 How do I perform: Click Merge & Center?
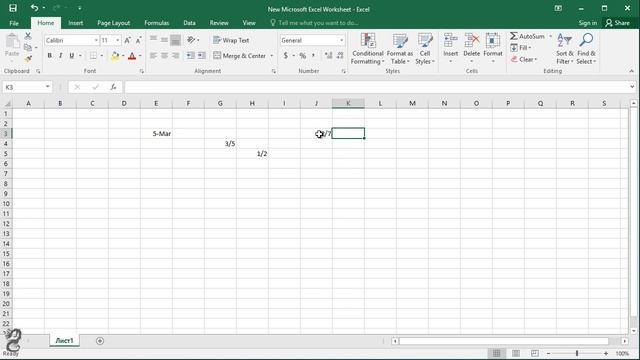[240, 56]
